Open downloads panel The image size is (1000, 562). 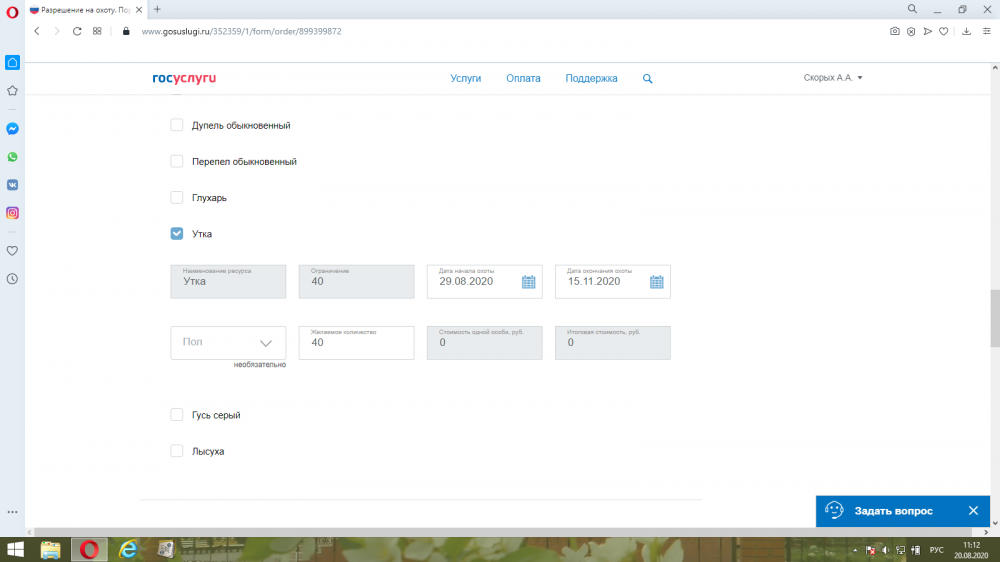[967, 31]
